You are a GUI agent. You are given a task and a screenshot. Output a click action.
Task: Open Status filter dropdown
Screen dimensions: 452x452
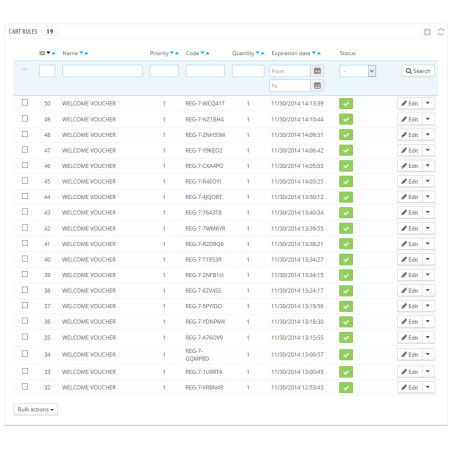pos(358,71)
